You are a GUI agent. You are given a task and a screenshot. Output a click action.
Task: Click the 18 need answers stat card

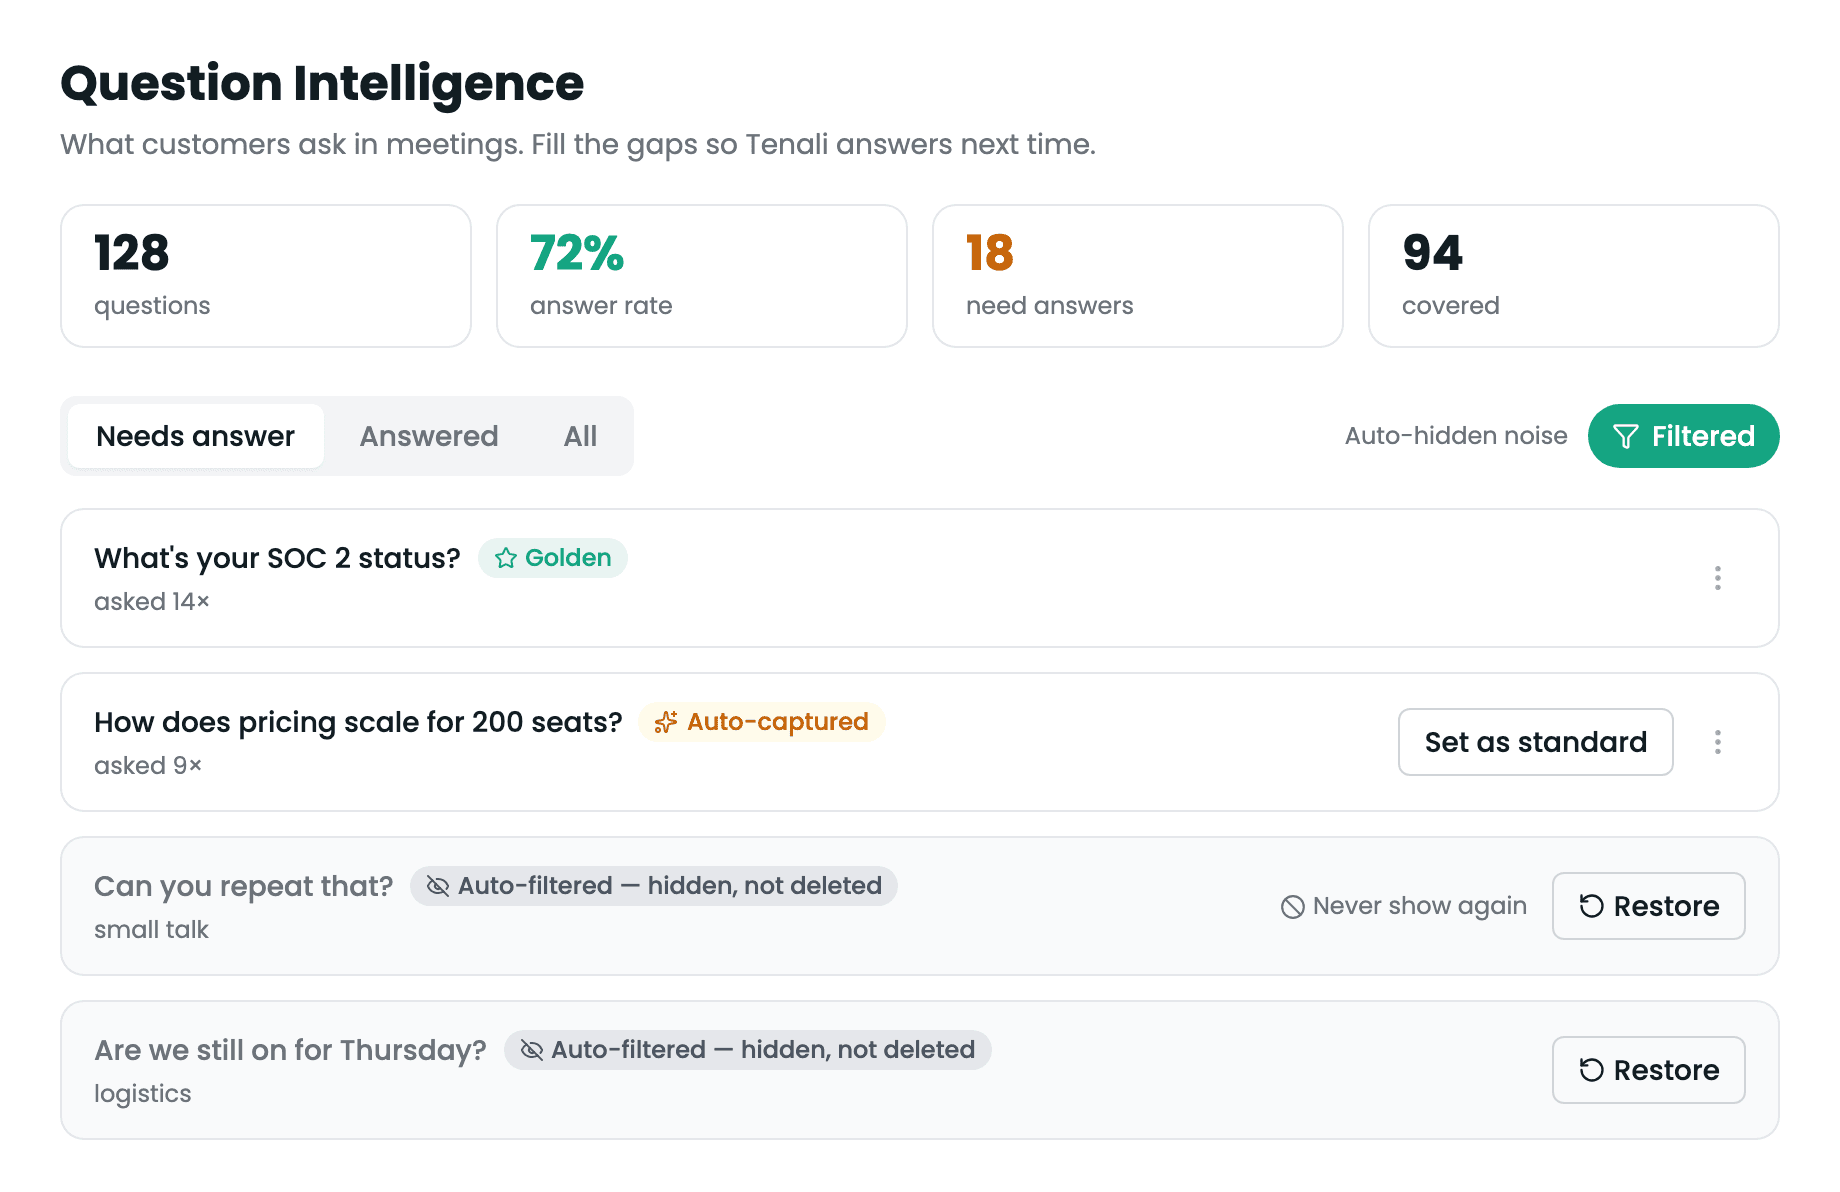click(x=1137, y=276)
